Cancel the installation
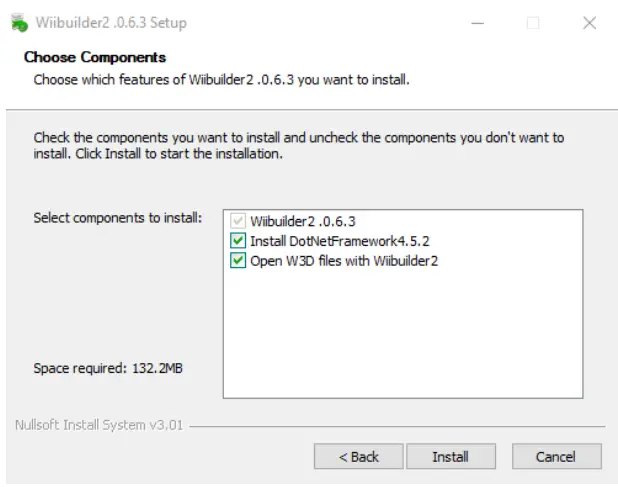Viewport: 618px width, 487px height. click(556, 456)
